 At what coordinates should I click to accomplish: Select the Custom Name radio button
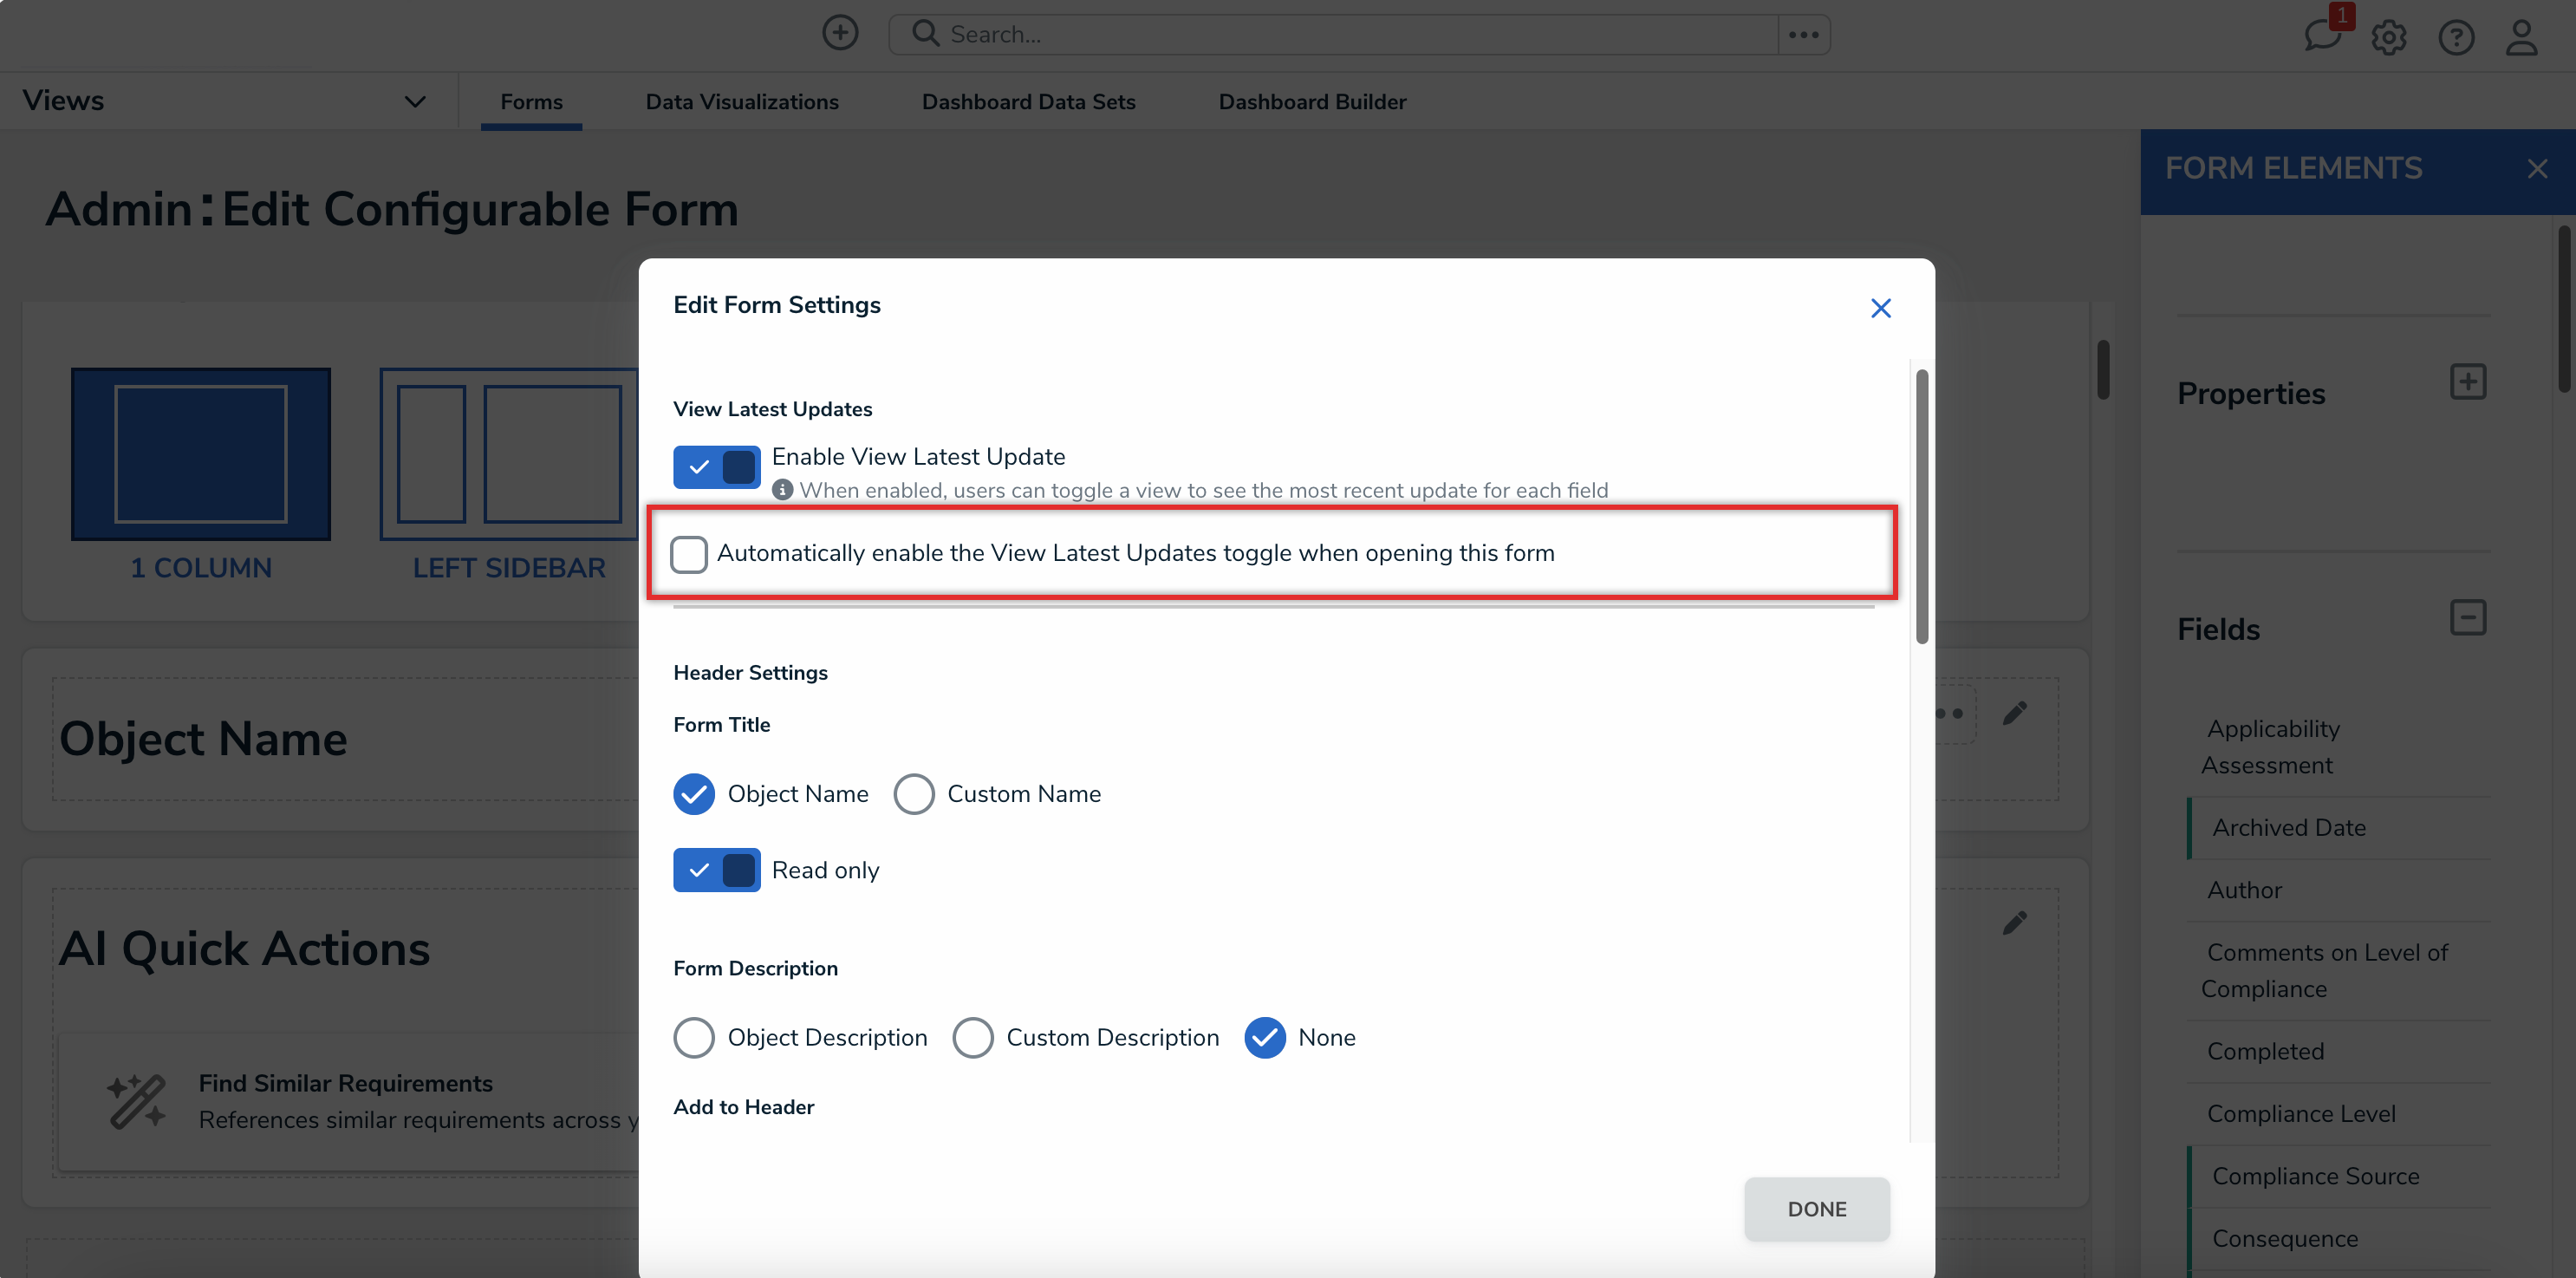tap(914, 794)
